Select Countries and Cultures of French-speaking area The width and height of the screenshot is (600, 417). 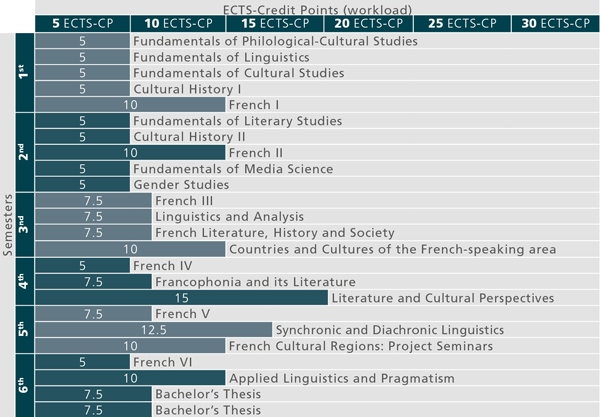(x=392, y=249)
